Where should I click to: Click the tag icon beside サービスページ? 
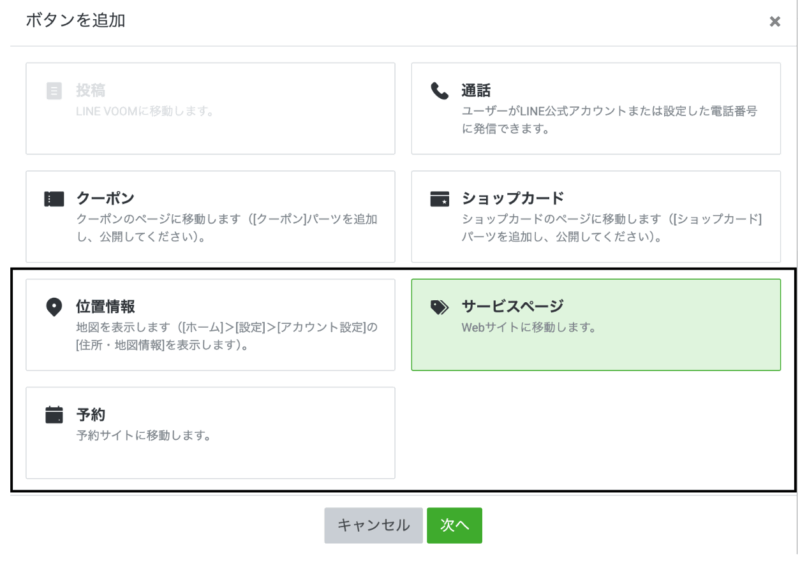(x=439, y=307)
